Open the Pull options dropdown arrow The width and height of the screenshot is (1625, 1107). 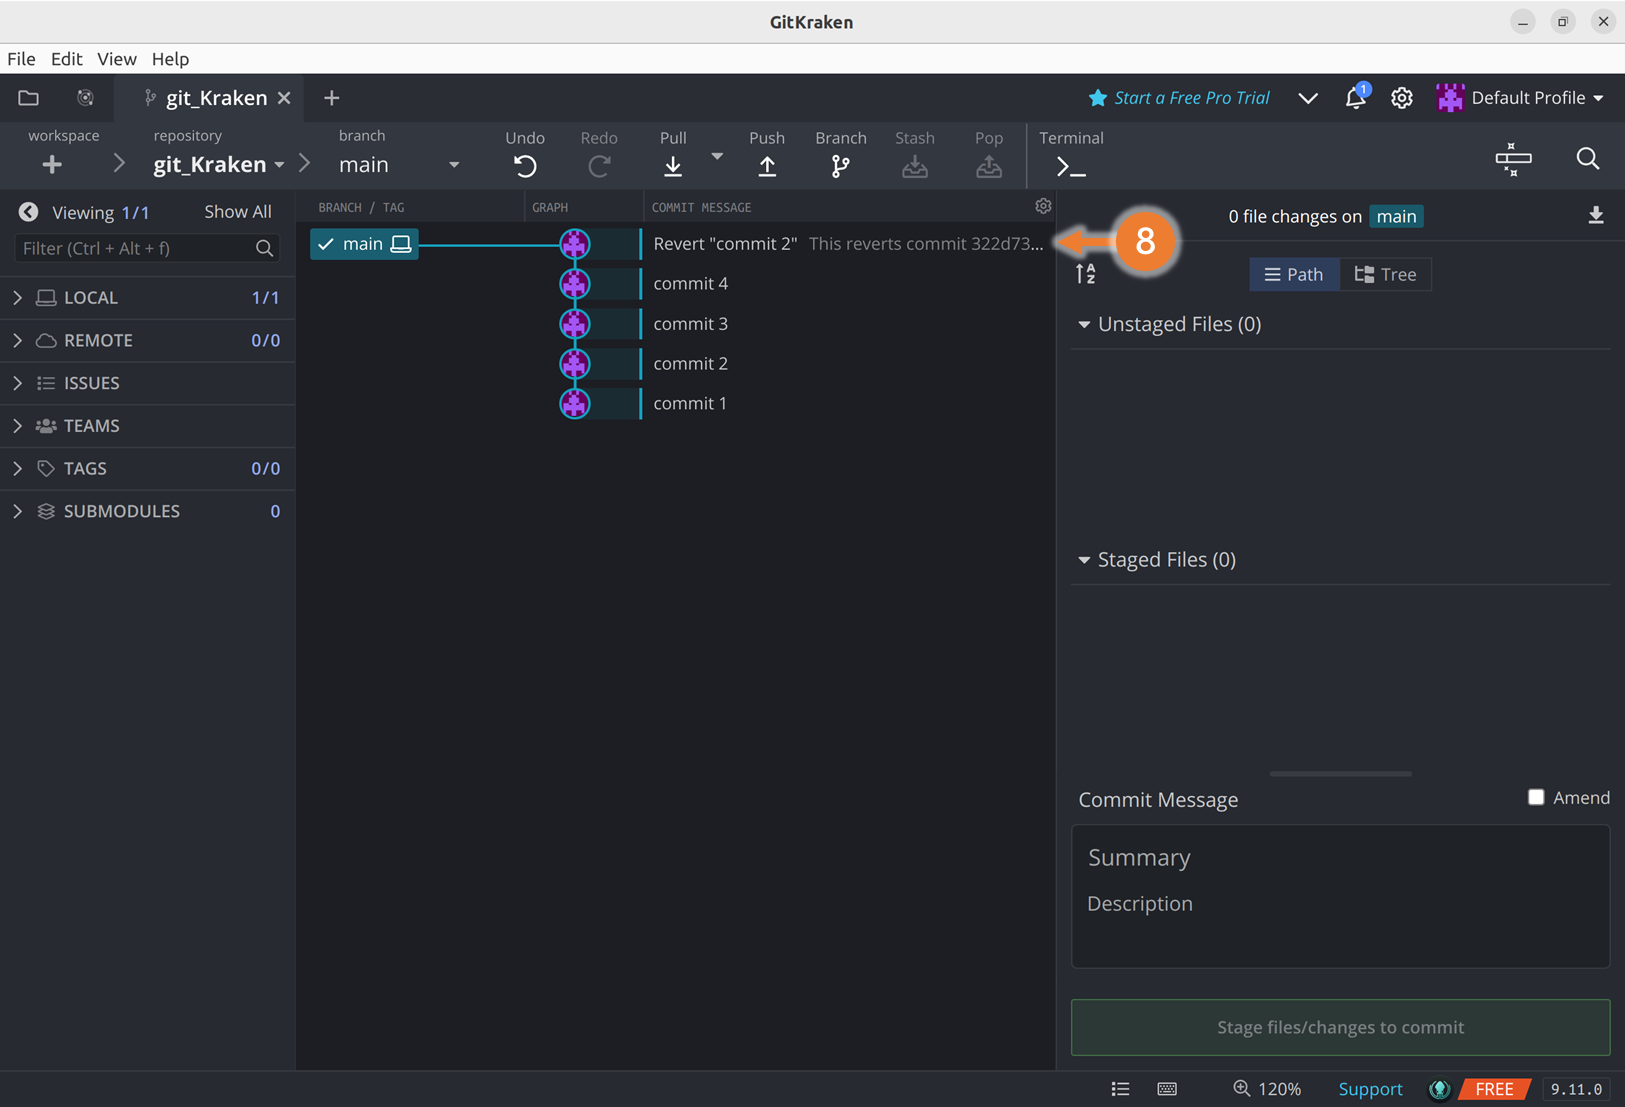(x=717, y=156)
